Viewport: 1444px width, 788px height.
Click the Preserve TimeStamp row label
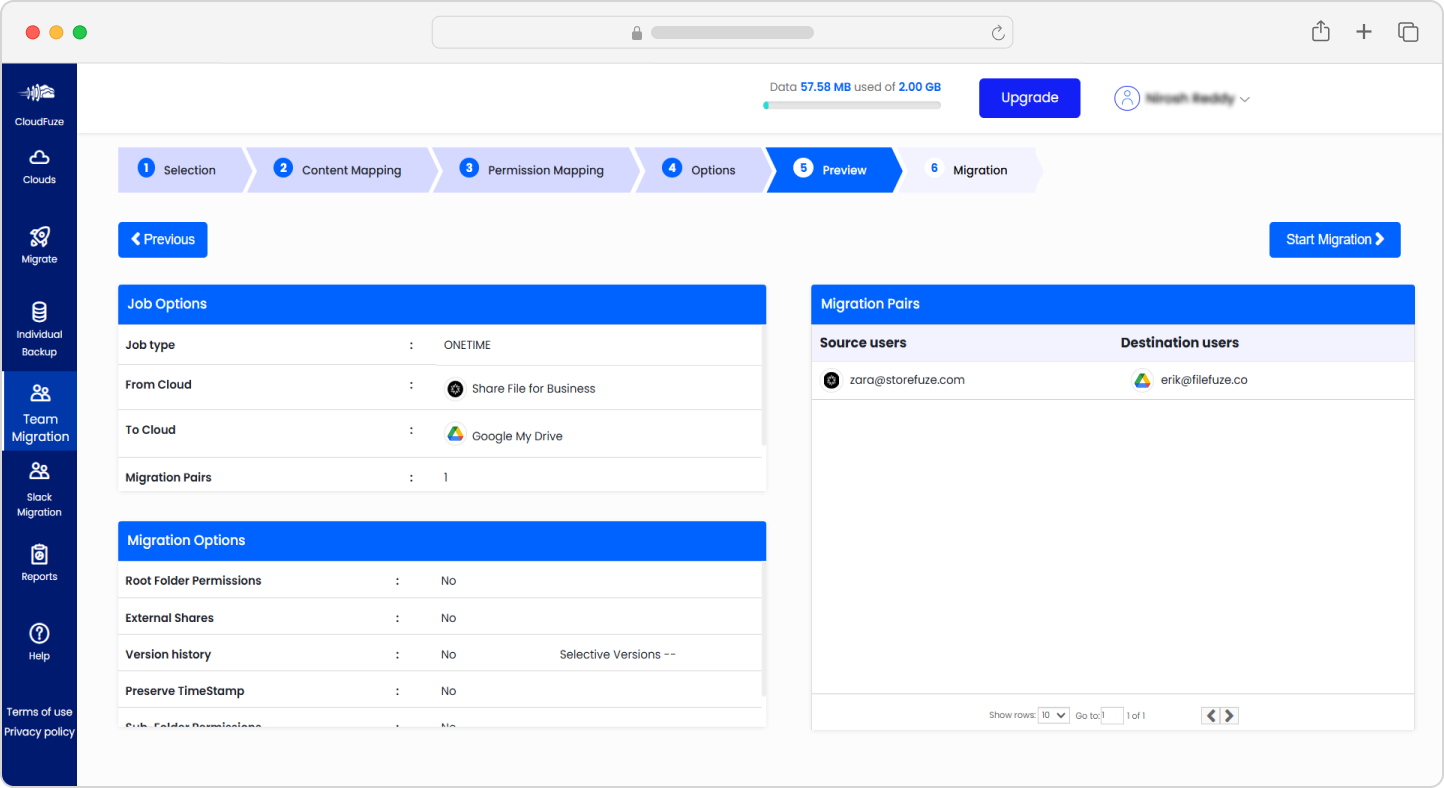tap(185, 691)
